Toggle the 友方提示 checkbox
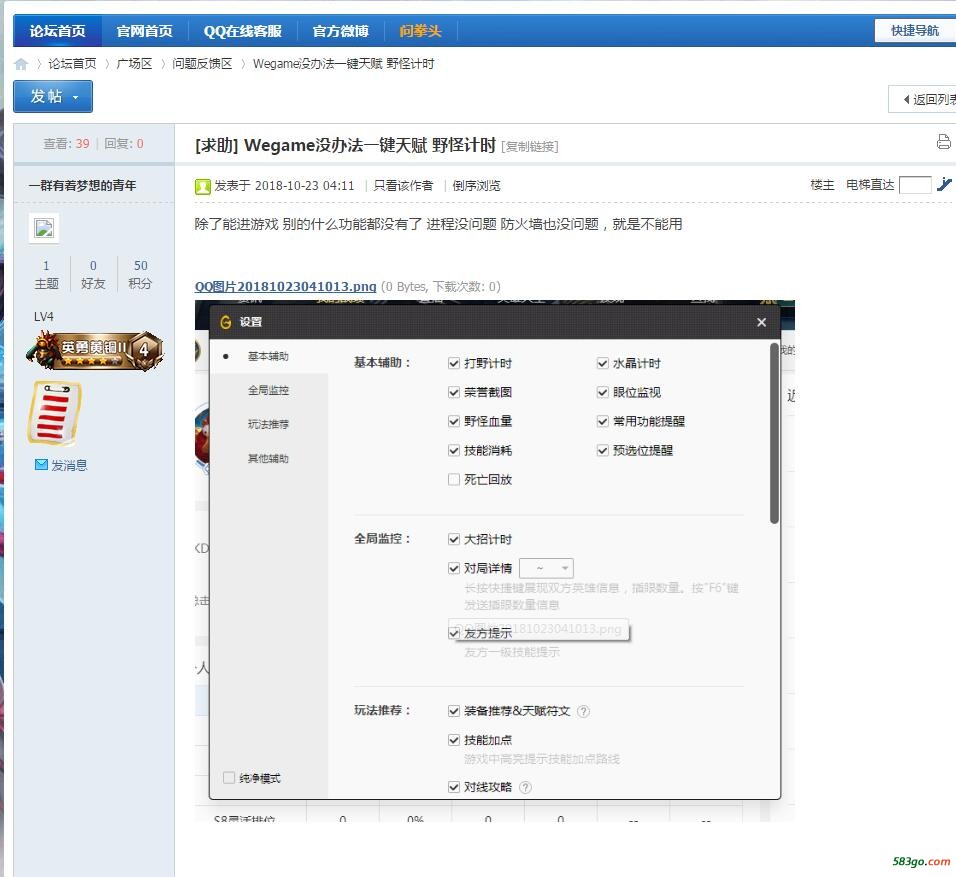 [x=454, y=634]
